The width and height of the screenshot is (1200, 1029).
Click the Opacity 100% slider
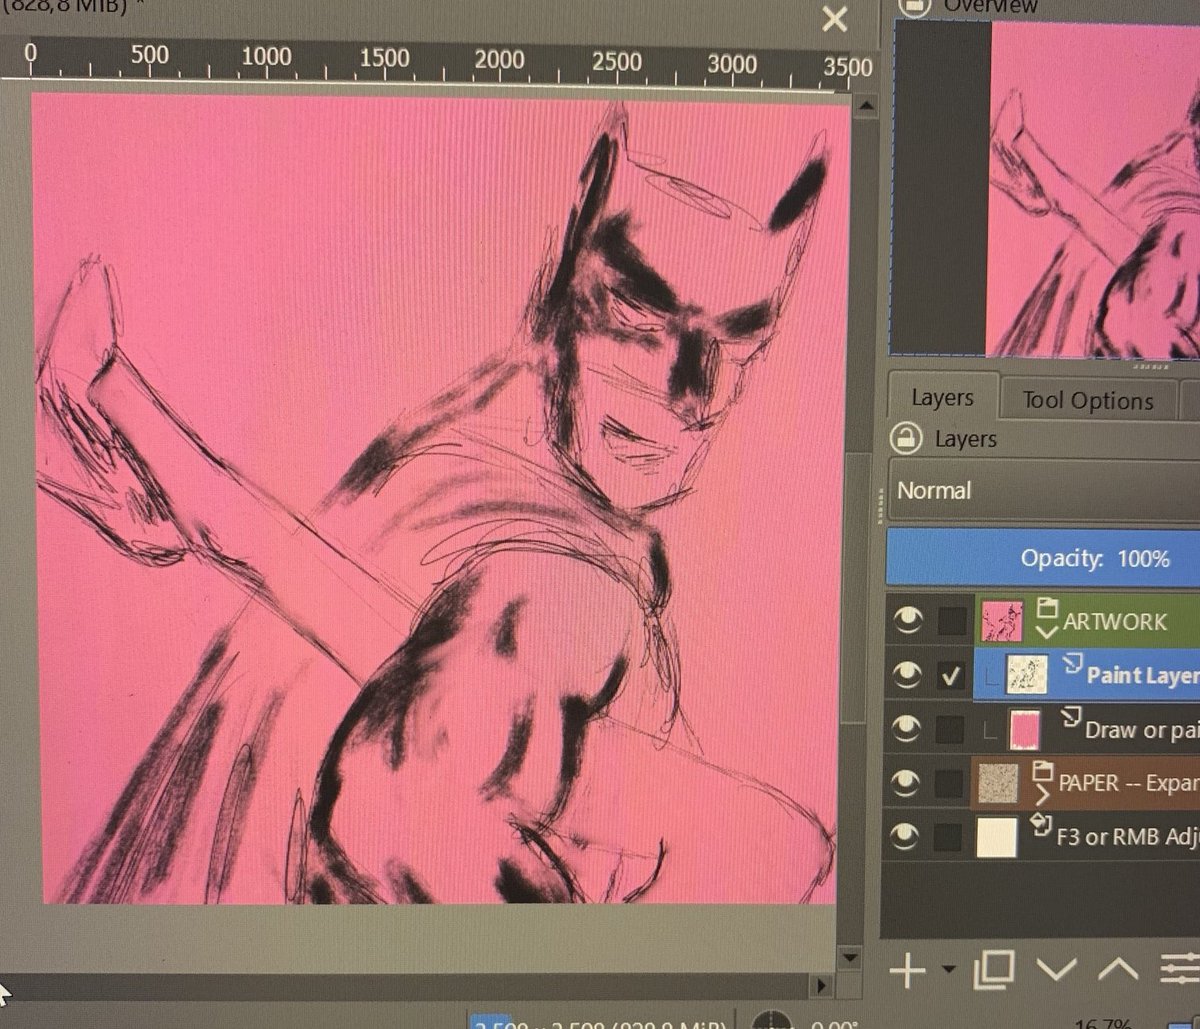[1043, 557]
